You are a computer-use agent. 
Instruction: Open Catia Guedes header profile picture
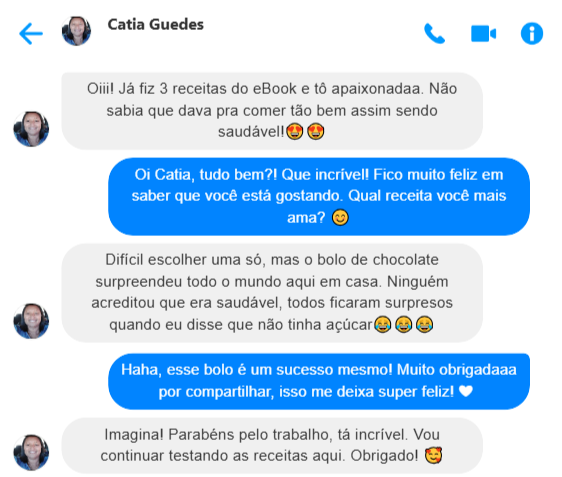click(x=76, y=31)
